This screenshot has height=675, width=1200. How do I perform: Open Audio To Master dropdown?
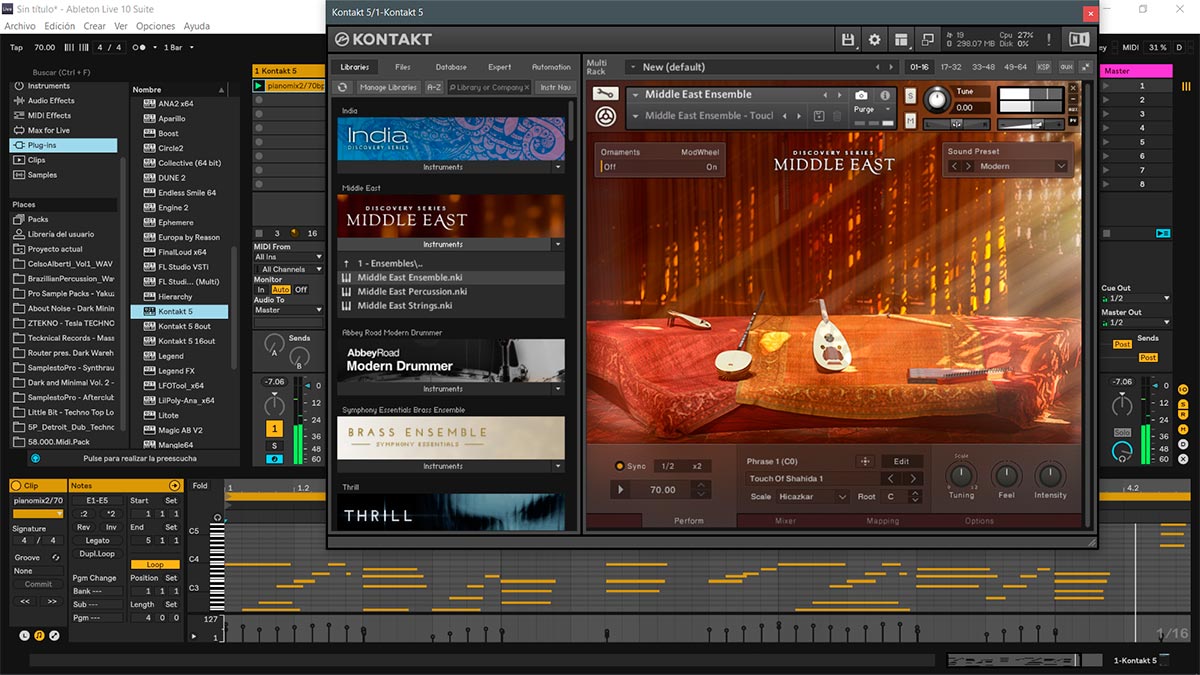tap(288, 310)
